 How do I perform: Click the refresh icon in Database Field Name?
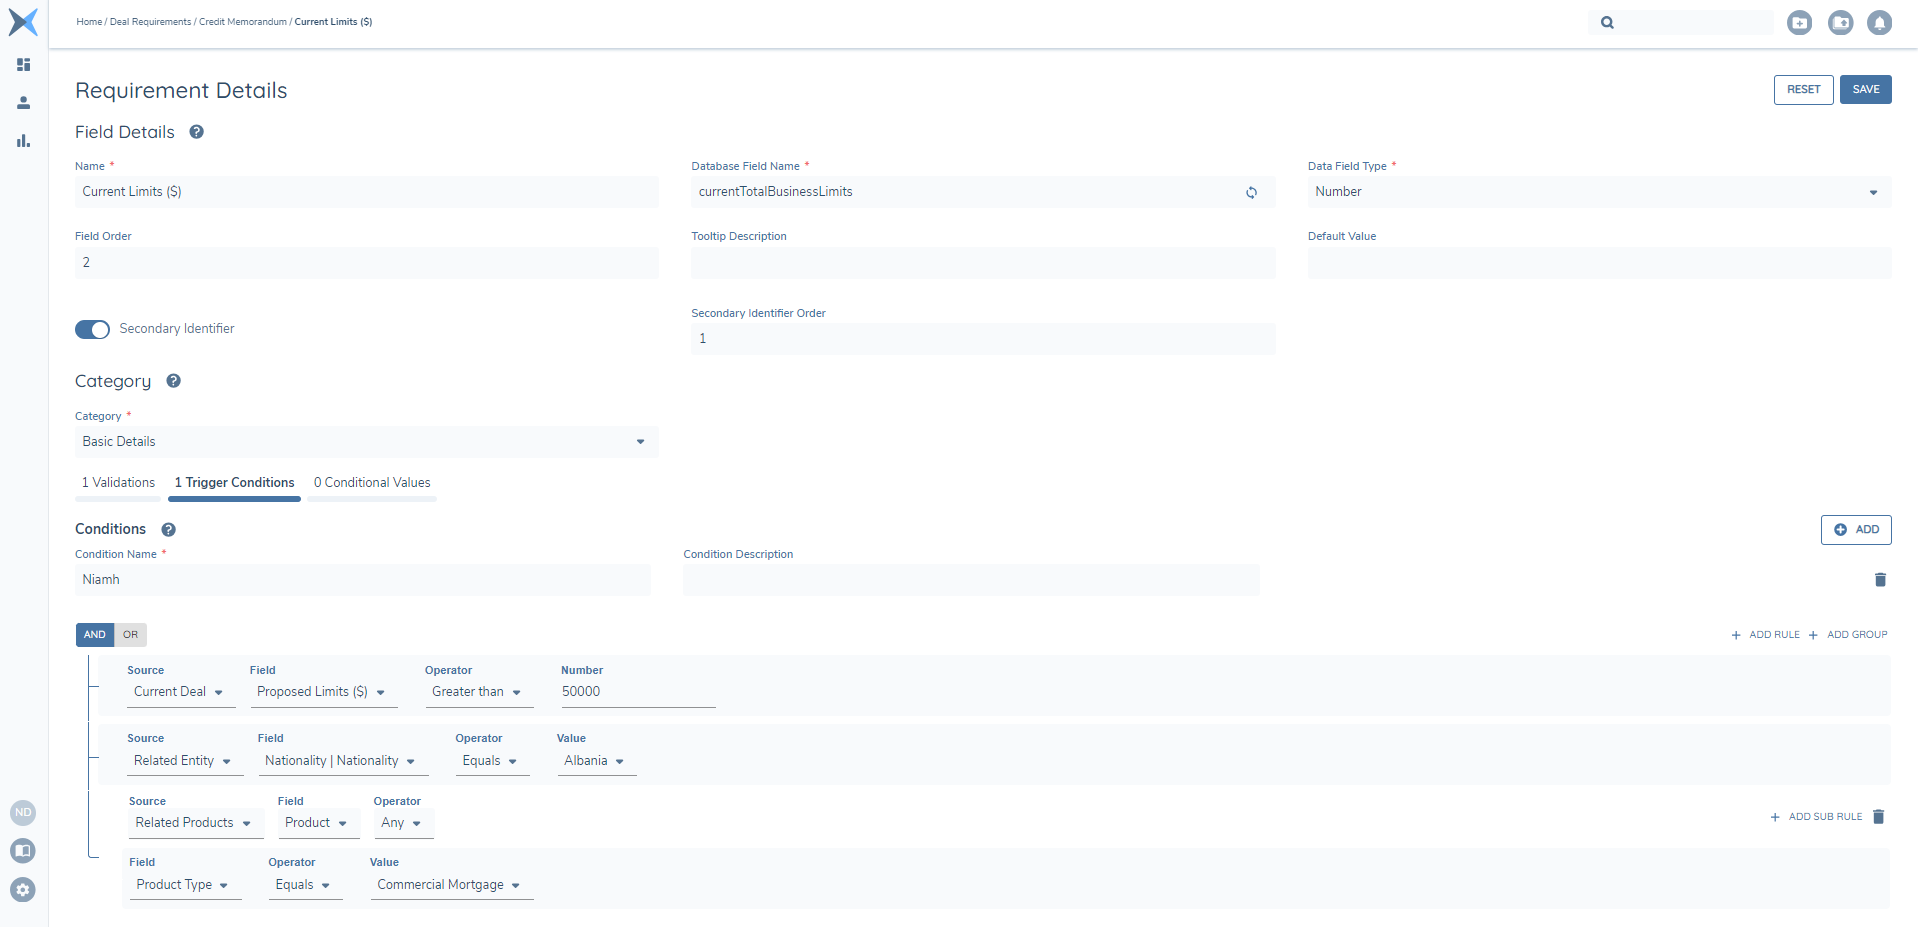1251,193
